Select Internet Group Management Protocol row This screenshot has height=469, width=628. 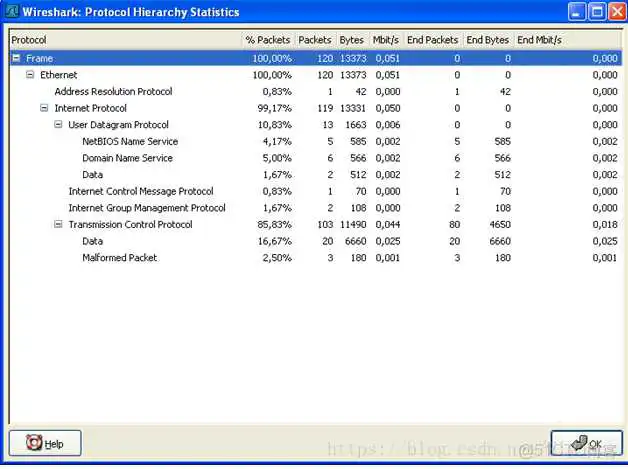click(x=316, y=208)
